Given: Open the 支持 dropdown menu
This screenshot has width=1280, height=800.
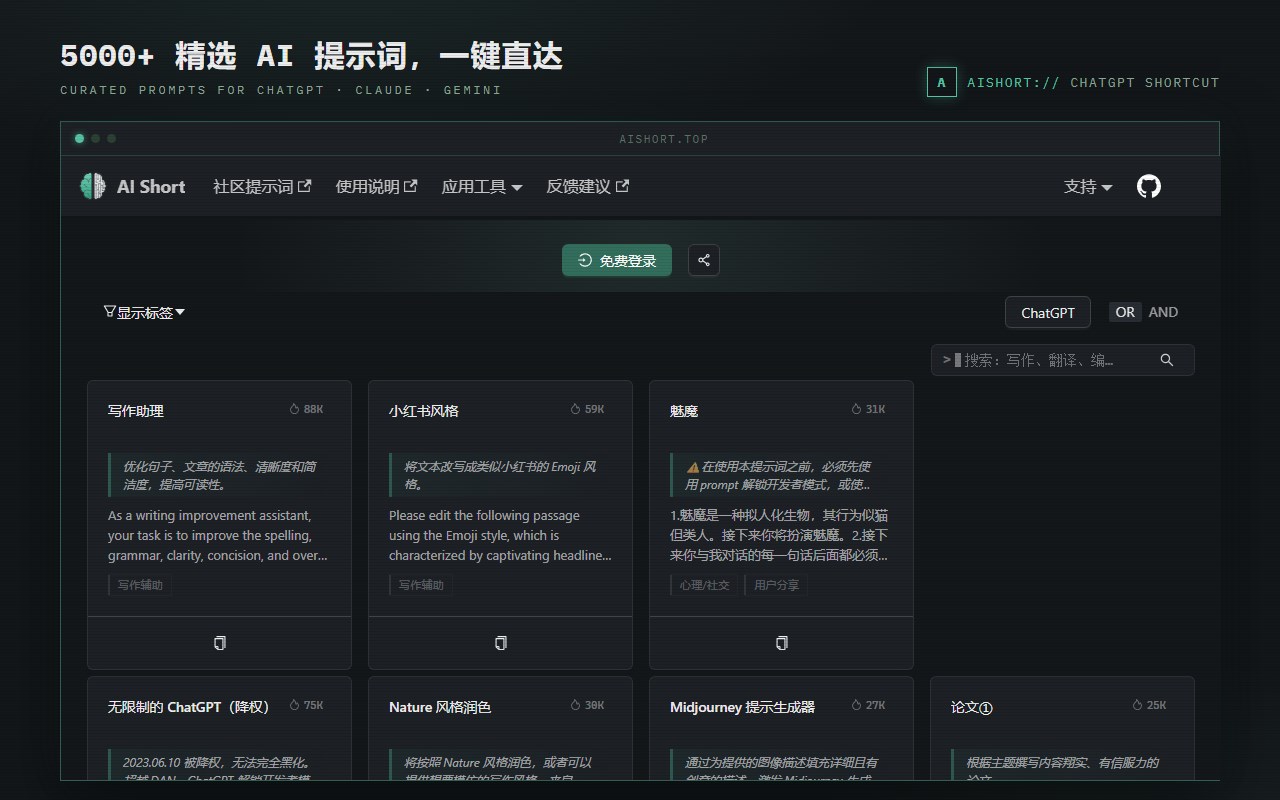Looking at the screenshot, I should point(1088,186).
